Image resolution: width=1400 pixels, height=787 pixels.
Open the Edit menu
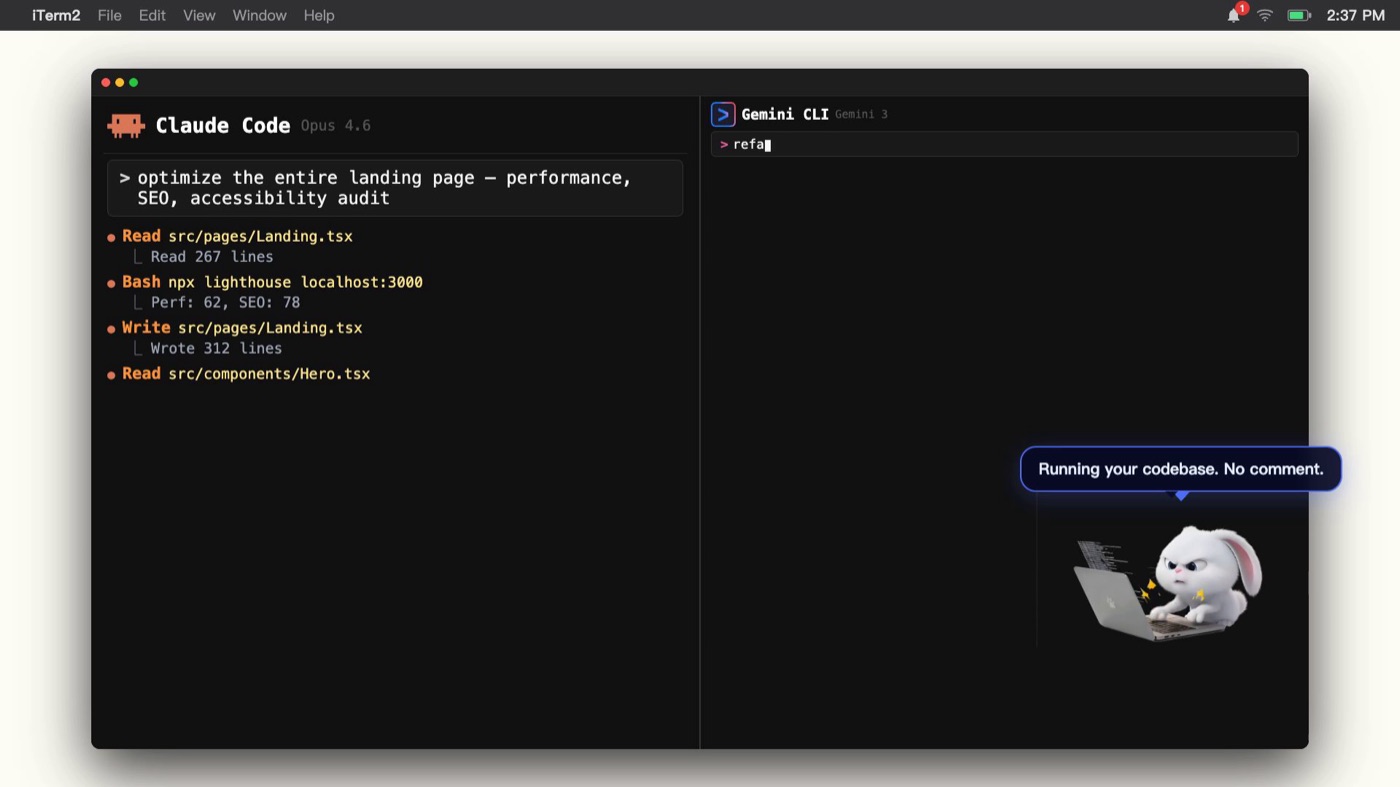[x=152, y=15]
